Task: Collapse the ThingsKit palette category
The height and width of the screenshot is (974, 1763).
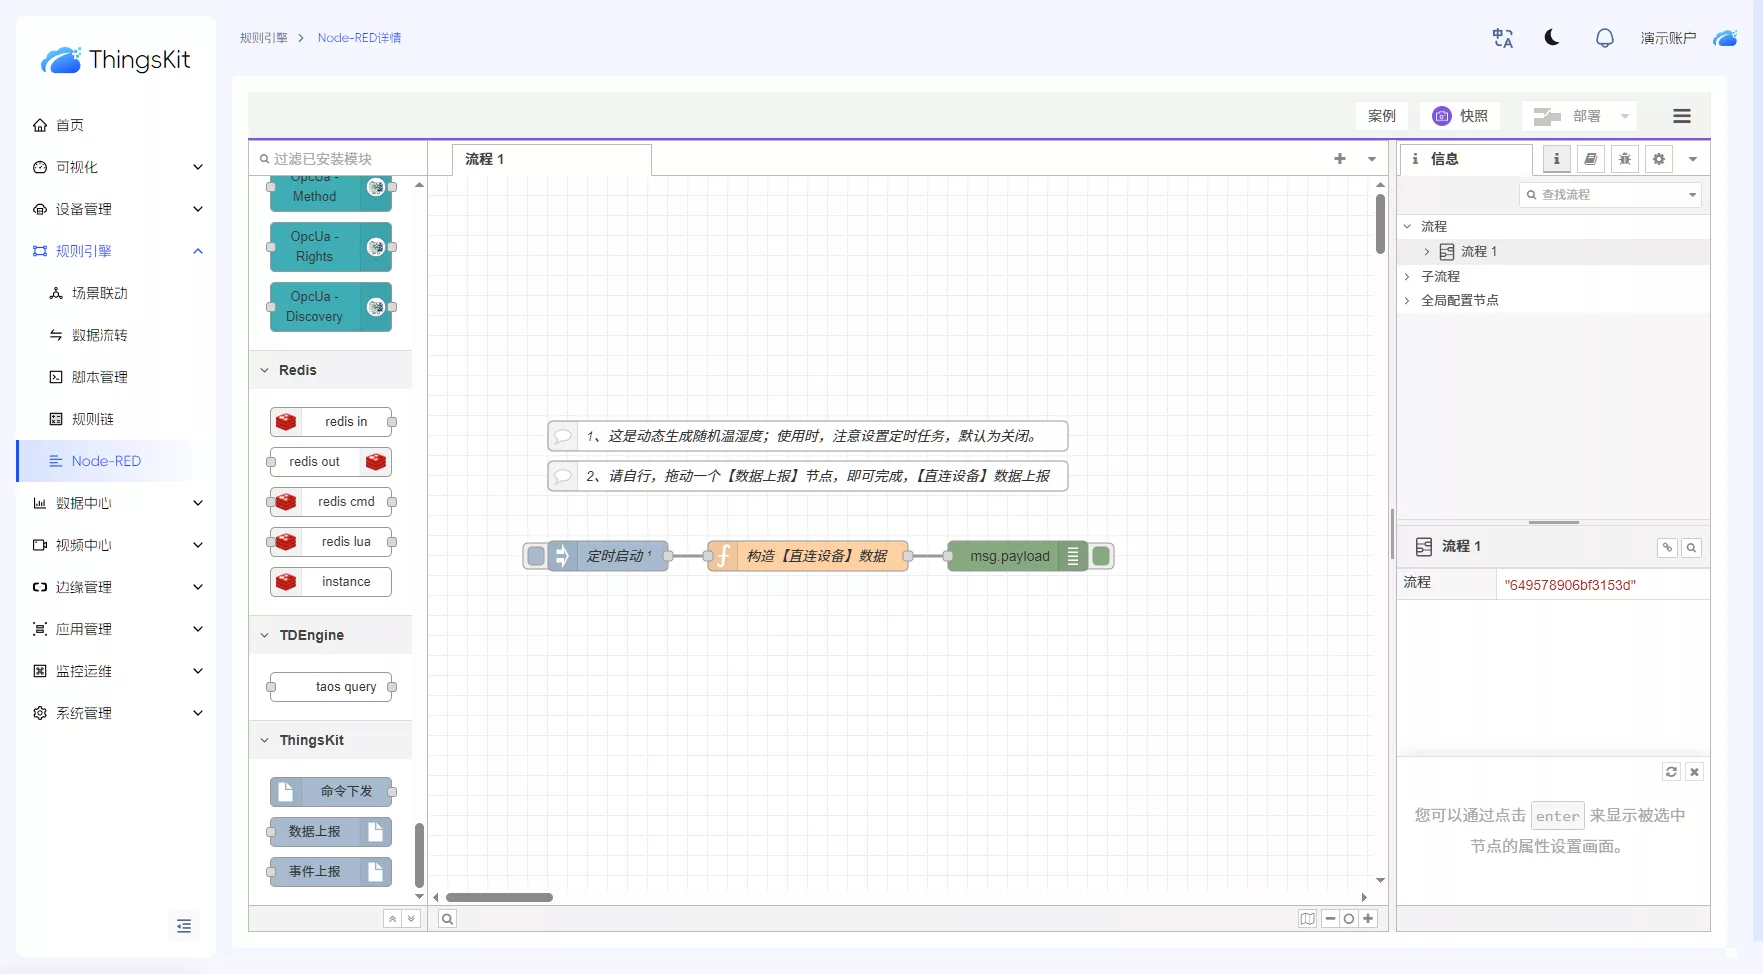Action: (330, 740)
